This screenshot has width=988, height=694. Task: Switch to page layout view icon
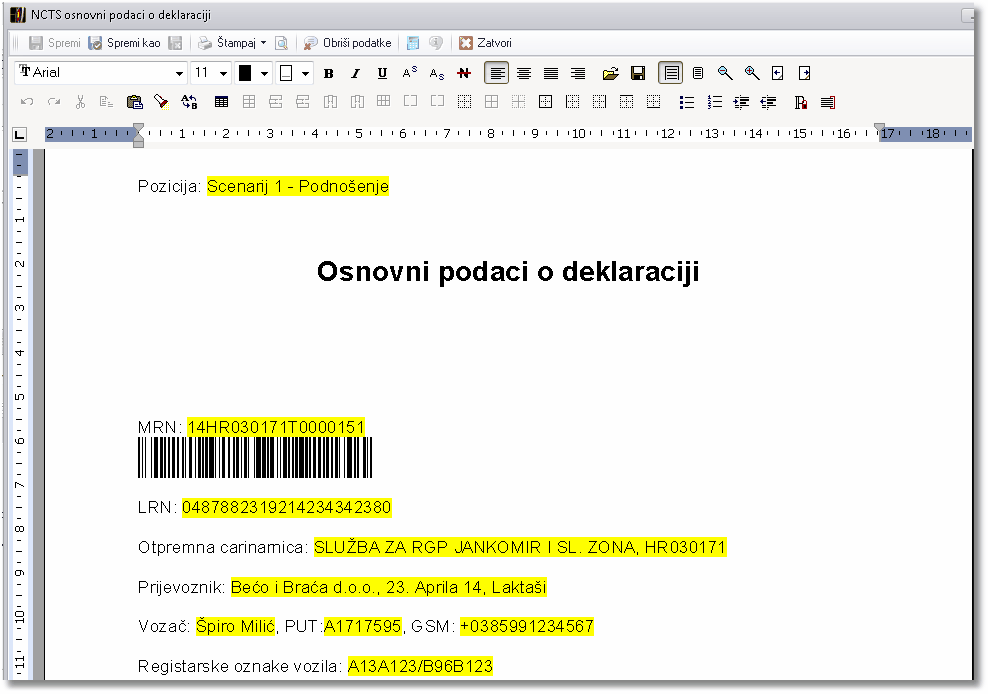(670, 73)
